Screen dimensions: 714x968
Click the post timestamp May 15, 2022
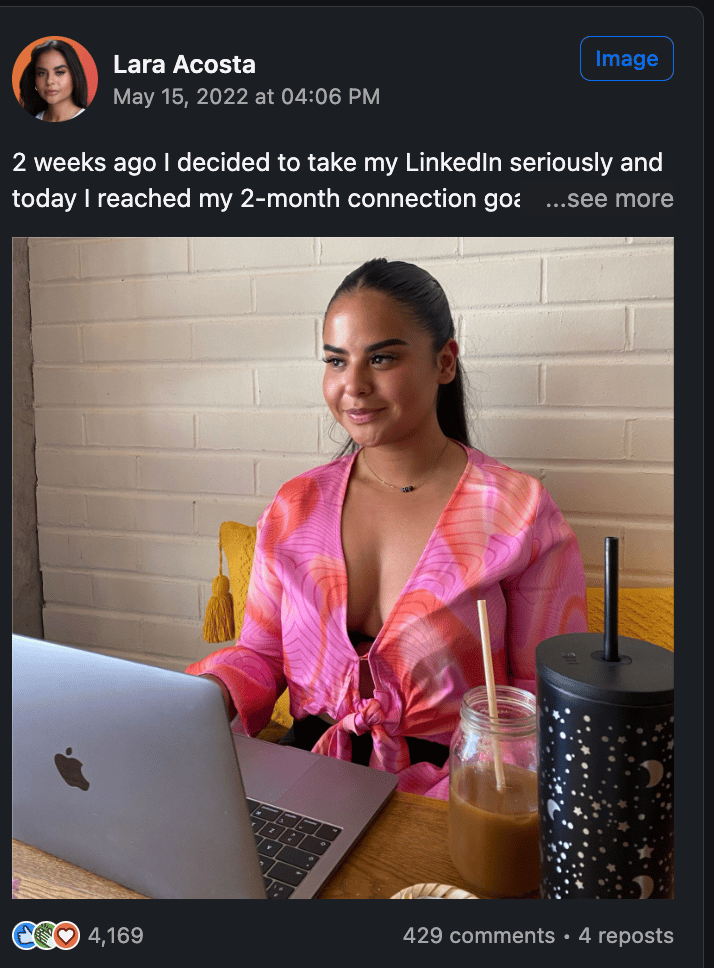(x=246, y=96)
